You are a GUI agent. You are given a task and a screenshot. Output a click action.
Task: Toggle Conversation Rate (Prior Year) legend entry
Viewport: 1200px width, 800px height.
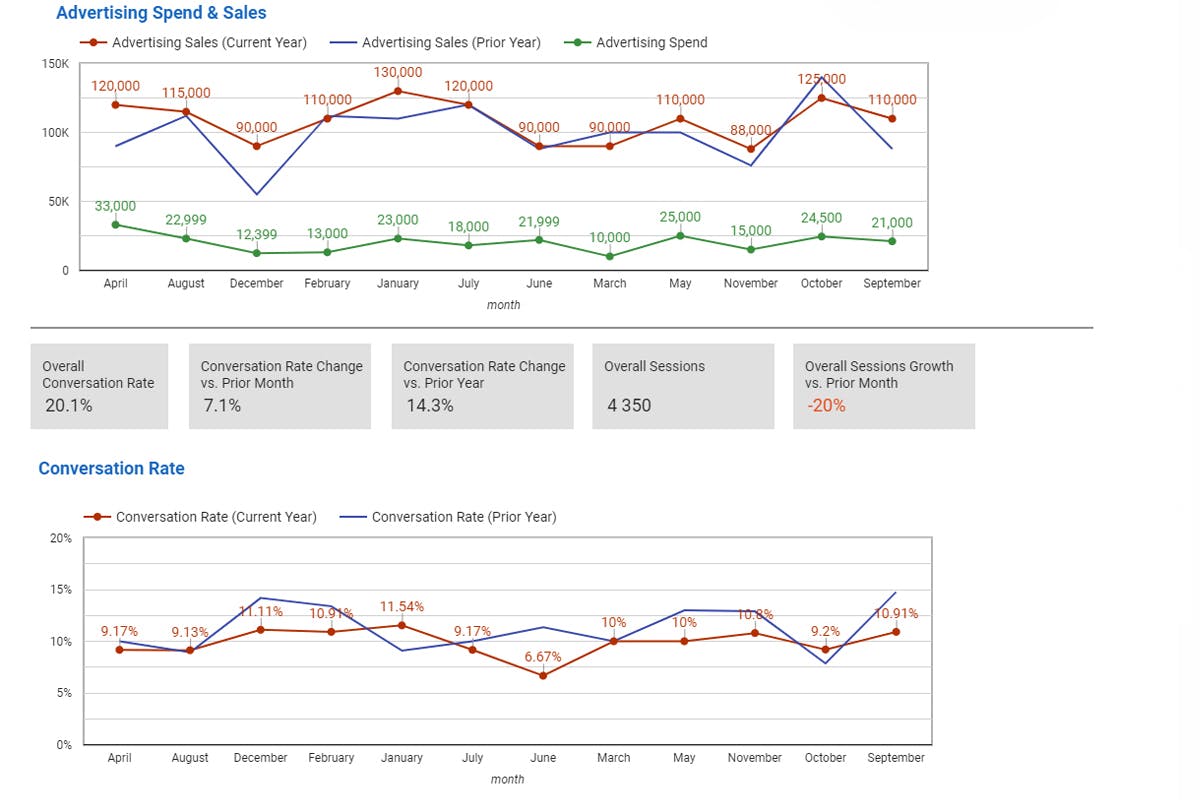point(448,517)
